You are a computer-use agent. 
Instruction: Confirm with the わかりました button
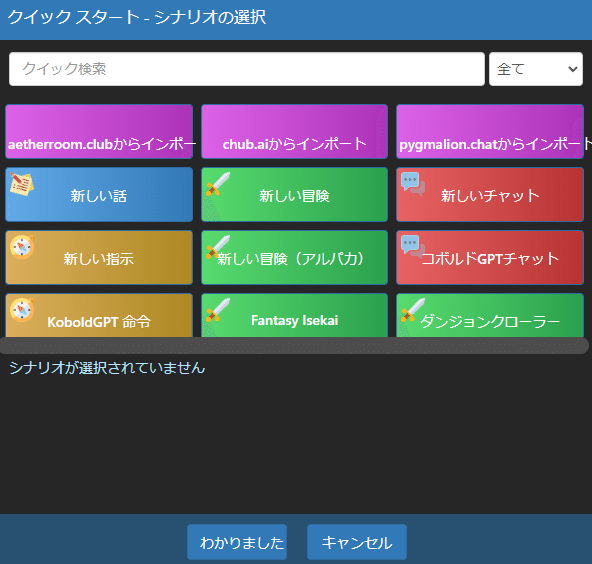coord(237,542)
